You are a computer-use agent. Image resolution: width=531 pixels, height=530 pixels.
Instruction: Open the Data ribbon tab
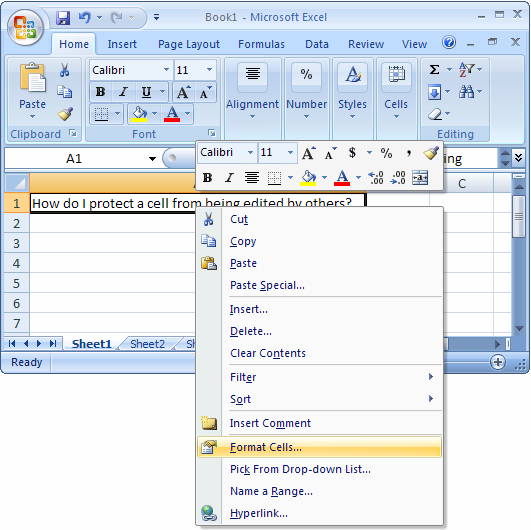point(317,44)
